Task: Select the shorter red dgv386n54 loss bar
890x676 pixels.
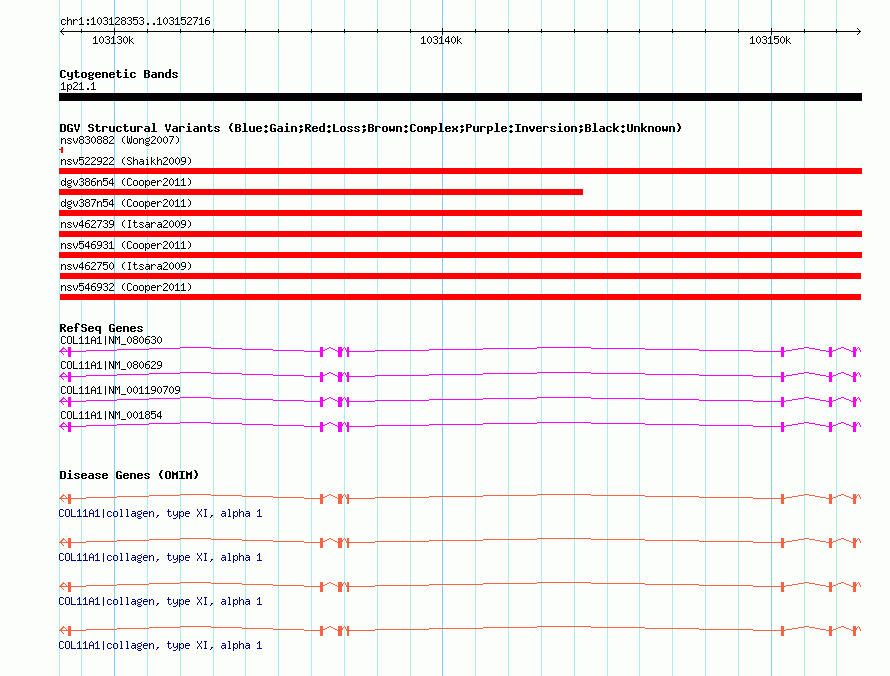Action: coord(321,192)
